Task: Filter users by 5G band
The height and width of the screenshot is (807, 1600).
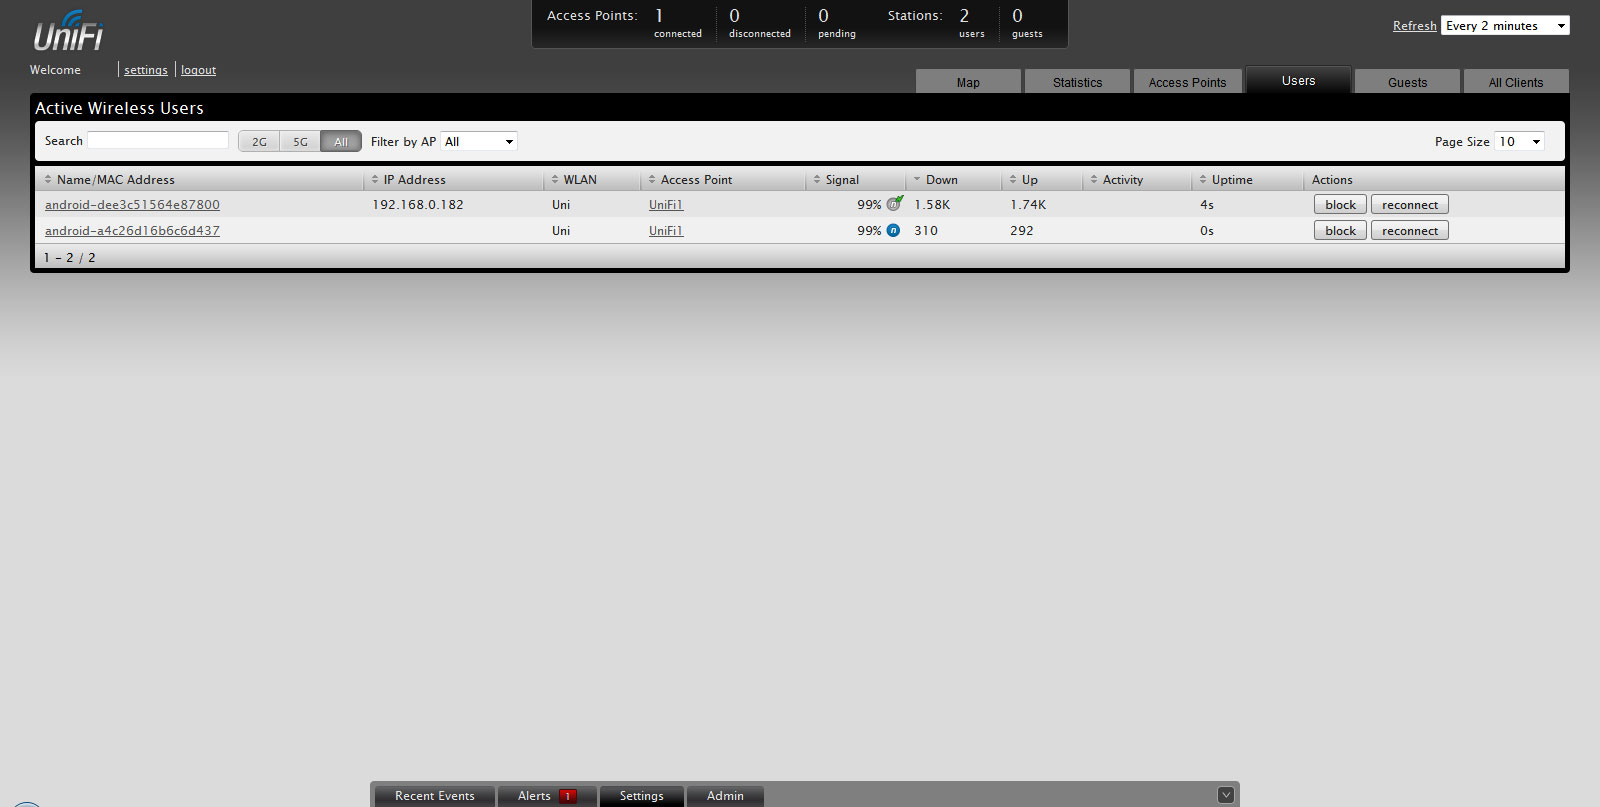Action: 300,141
